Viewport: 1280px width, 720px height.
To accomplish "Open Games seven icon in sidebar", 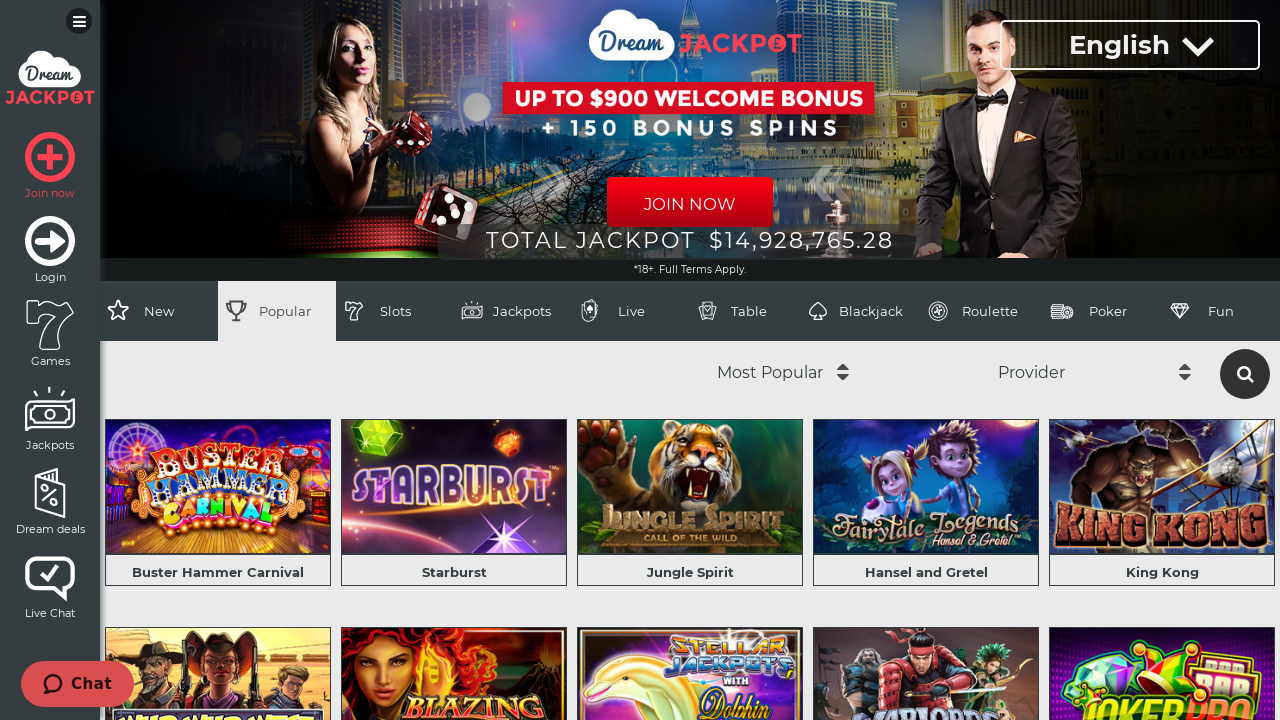I will pos(50,324).
